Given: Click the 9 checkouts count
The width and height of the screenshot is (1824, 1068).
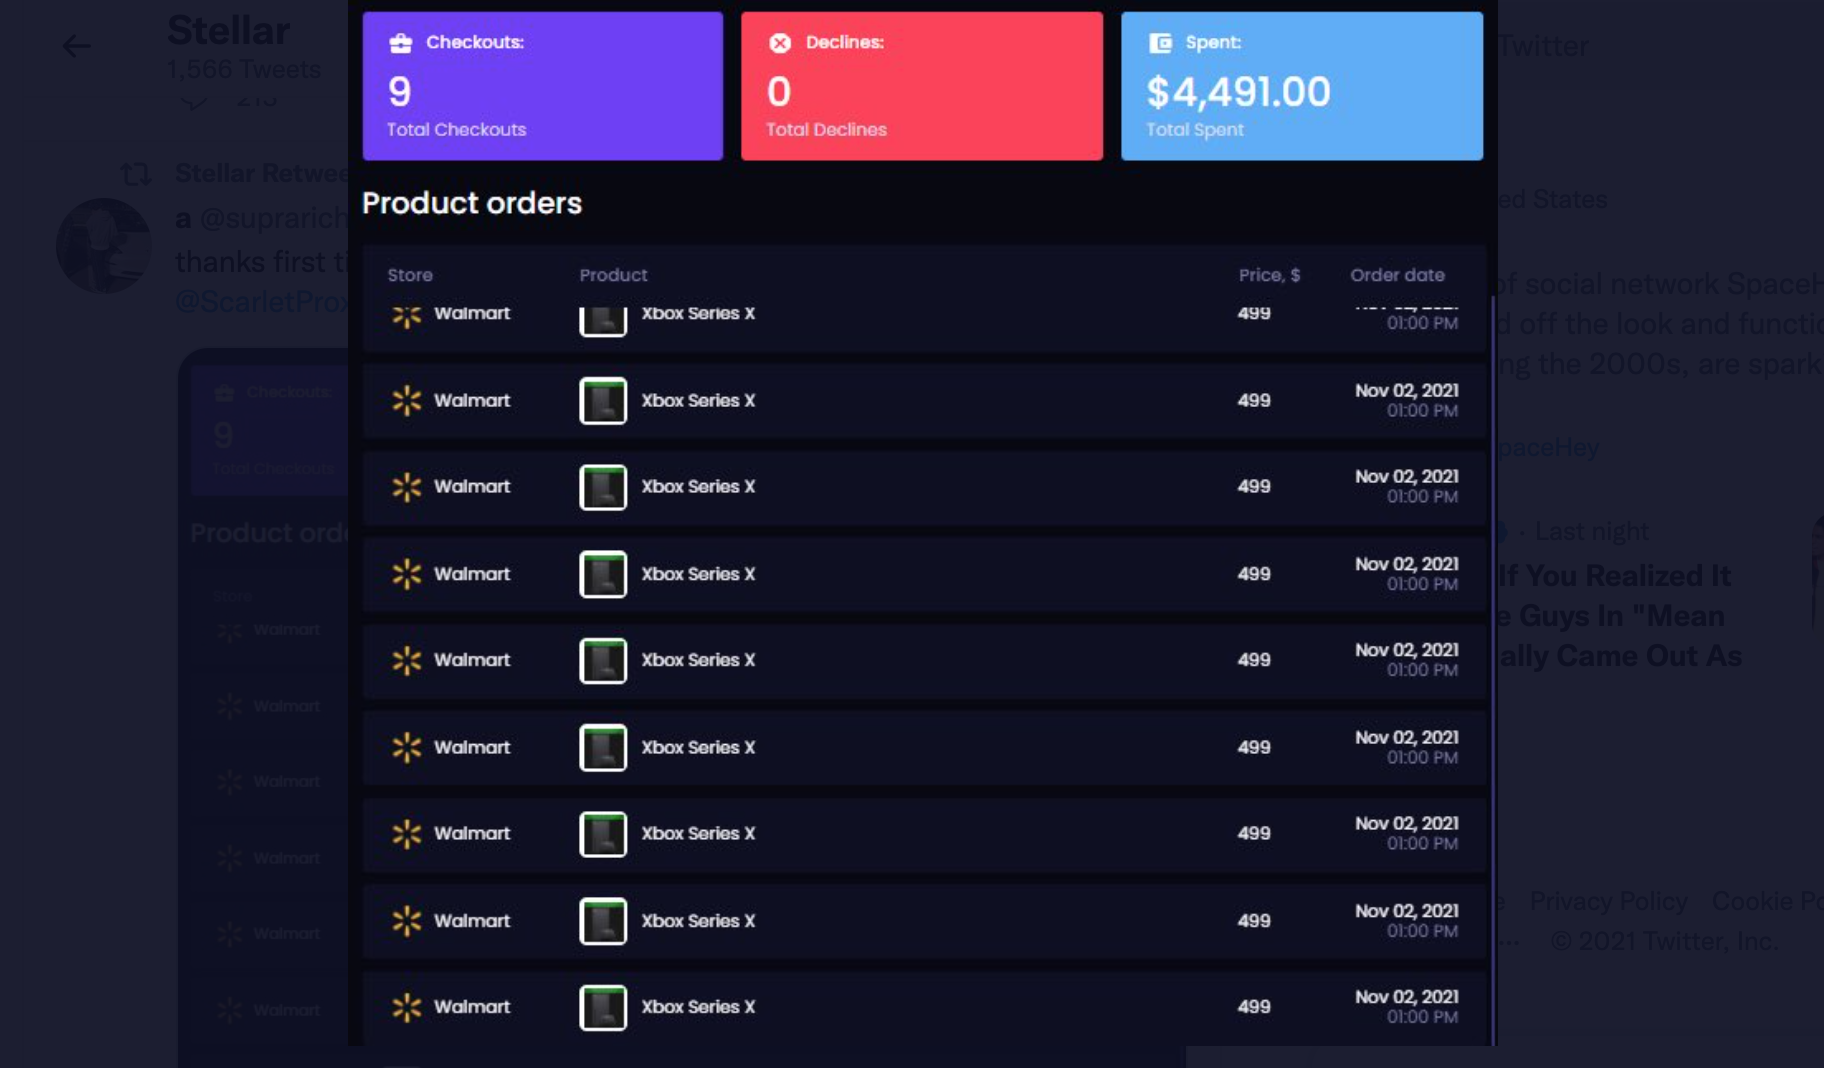Looking at the screenshot, I should 400,92.
